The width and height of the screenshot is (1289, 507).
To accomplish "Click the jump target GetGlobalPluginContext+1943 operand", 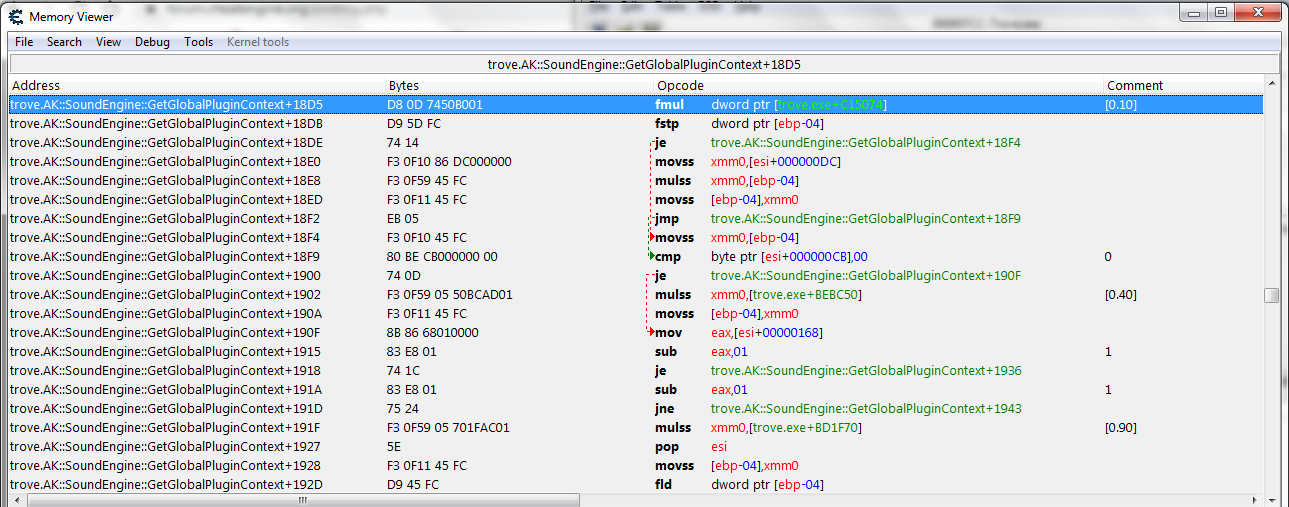I will tap(866, 408).
